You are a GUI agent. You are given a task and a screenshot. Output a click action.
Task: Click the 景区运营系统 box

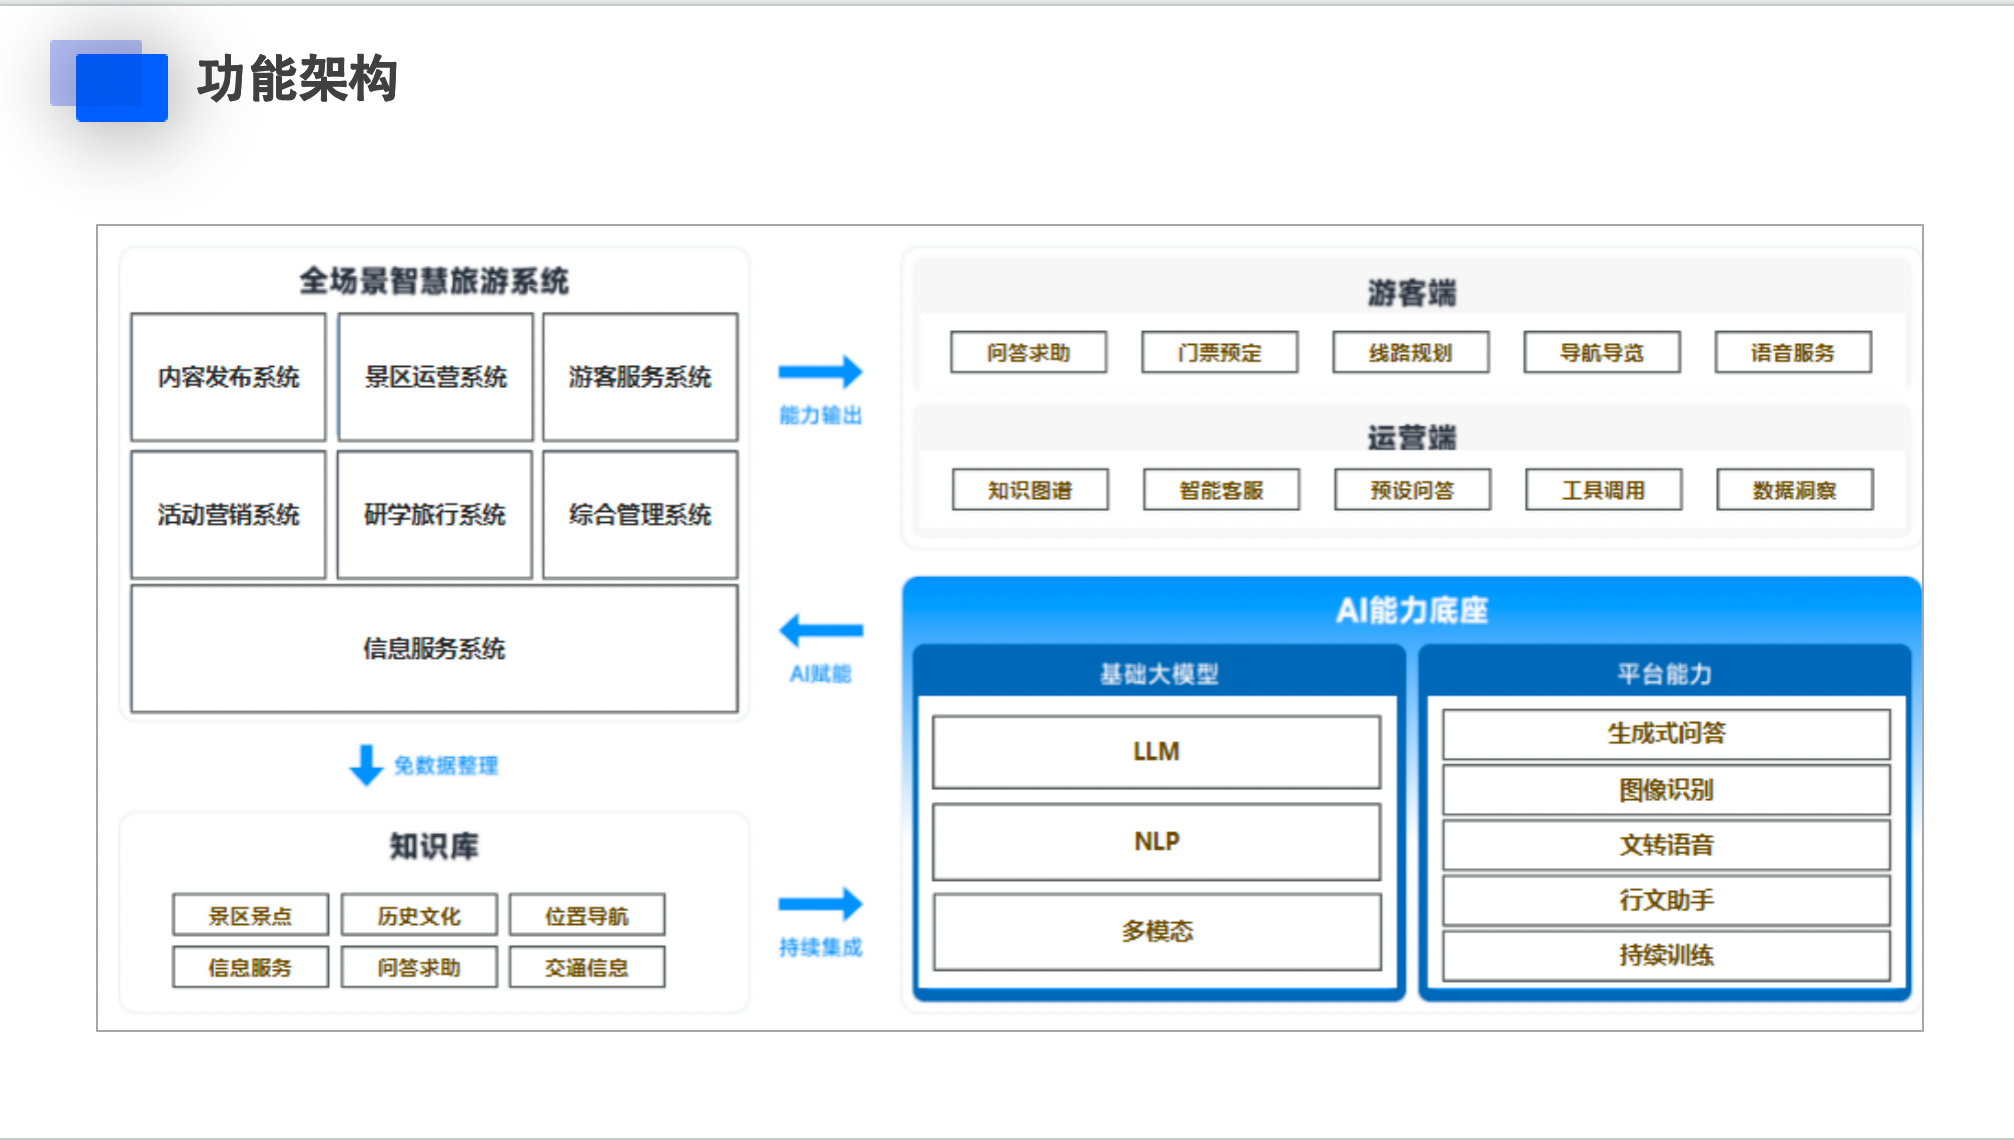tap(435, 377)
